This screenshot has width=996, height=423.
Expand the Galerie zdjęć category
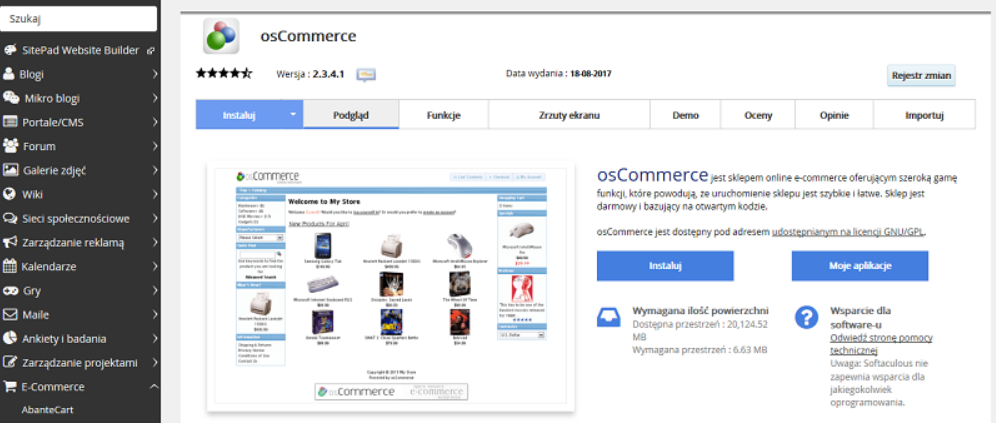pos(154,170)
